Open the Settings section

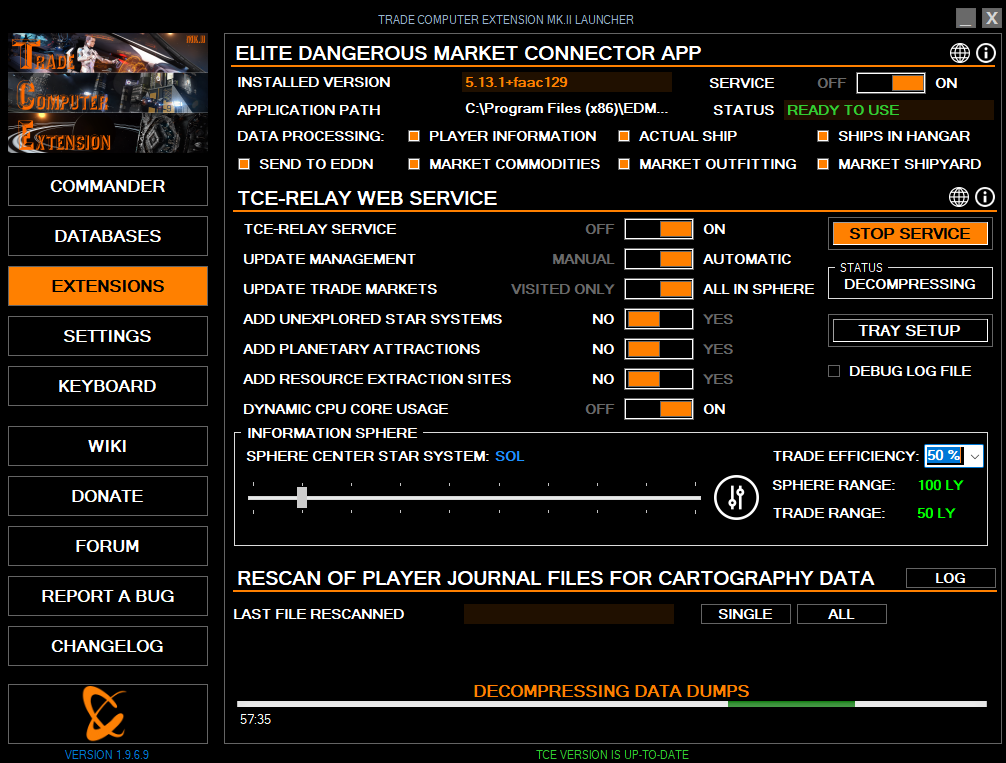tap(108, 336)
